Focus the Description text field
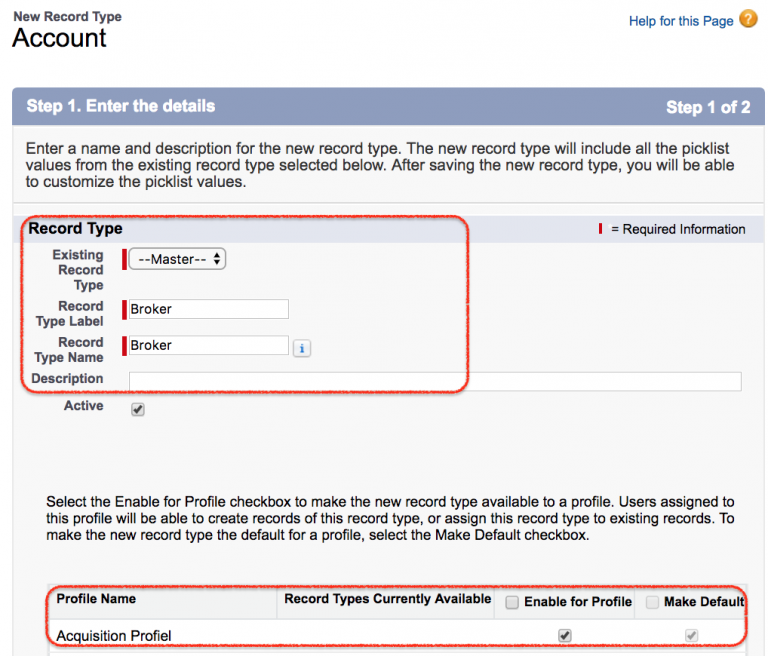 435,381
